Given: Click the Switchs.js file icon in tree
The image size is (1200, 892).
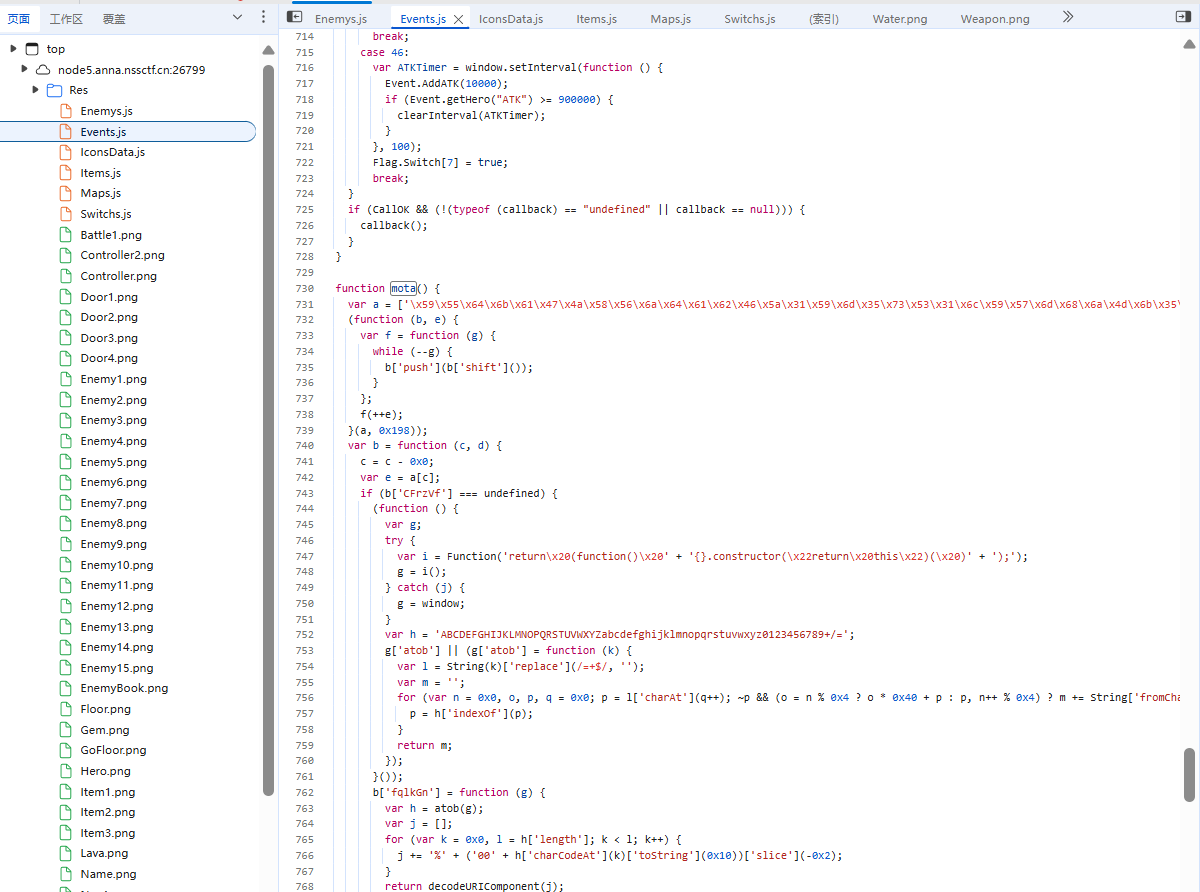Looking at the screenshot, I should coord(66,214).
